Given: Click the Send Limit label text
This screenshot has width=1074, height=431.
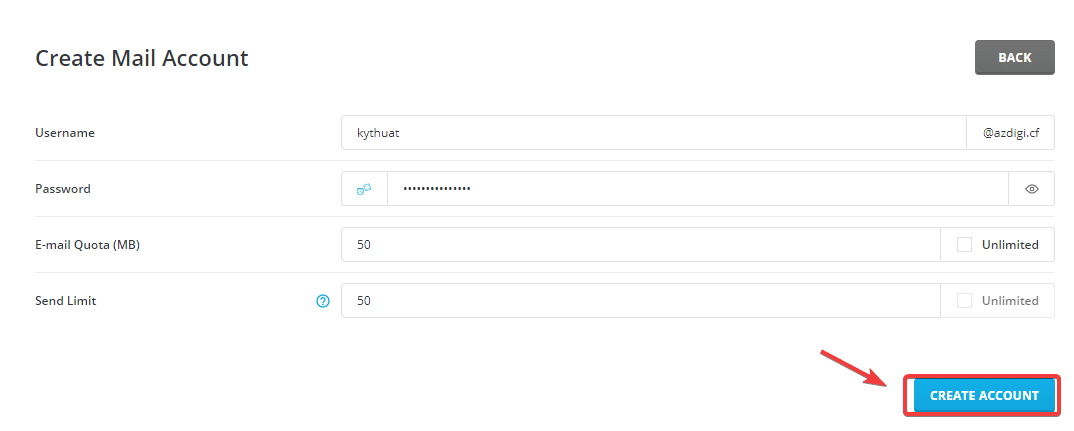Looking at the screenshot, I should 66,300.
